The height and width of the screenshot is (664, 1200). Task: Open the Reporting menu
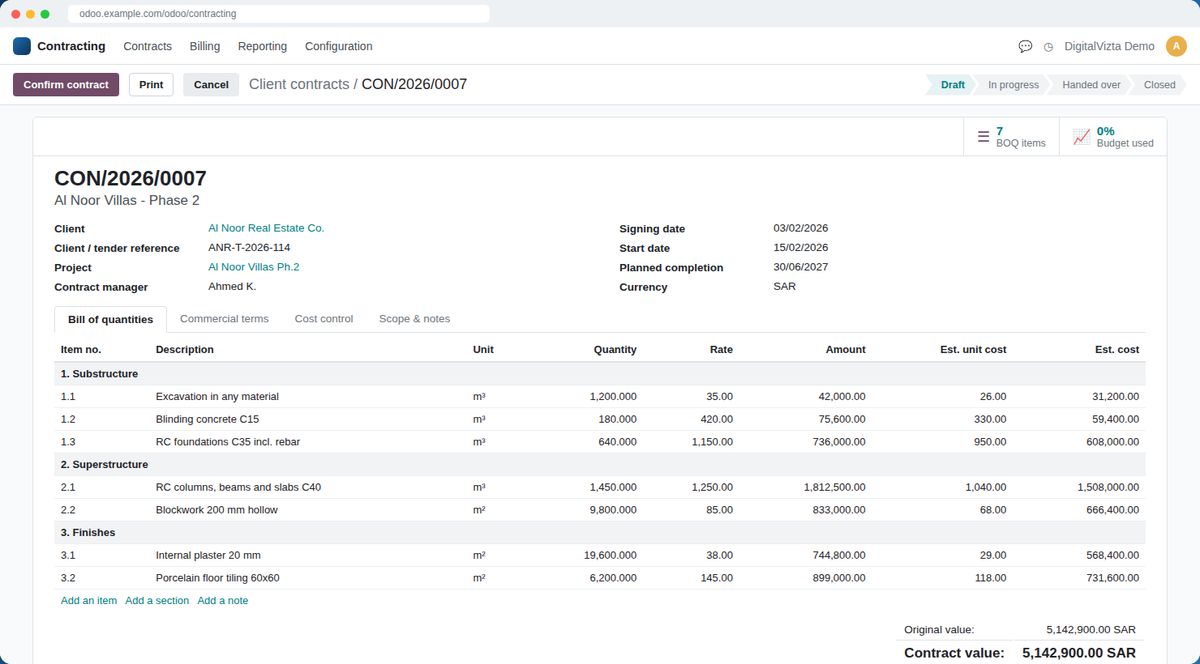262,46
